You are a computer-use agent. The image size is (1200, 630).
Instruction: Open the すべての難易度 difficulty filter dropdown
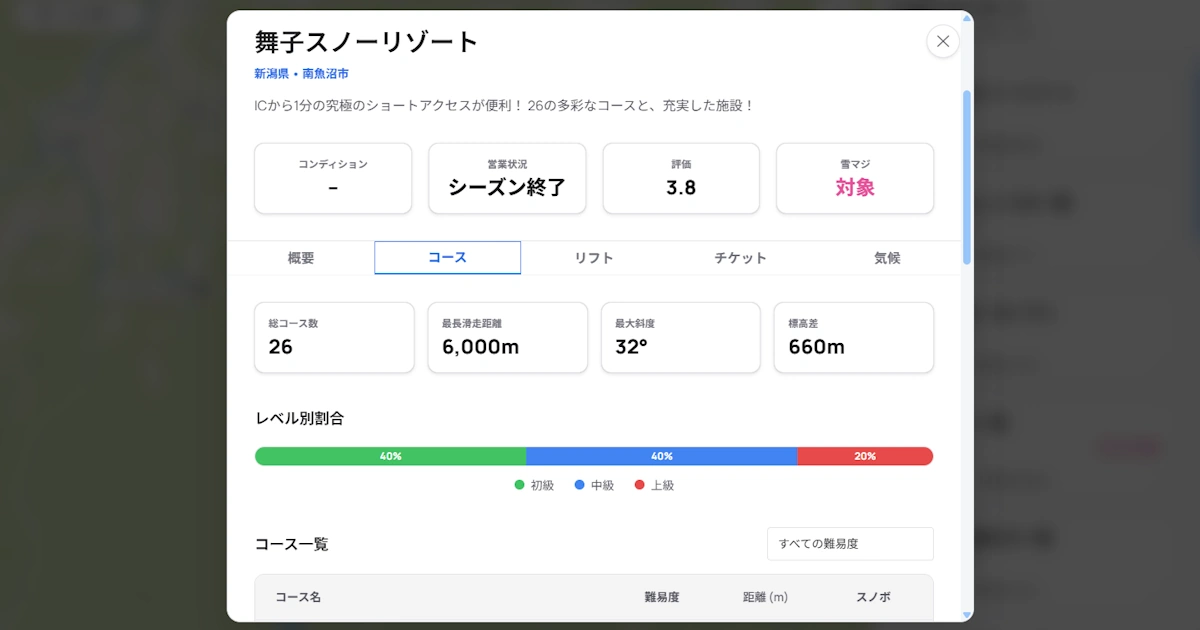point(850,544)
